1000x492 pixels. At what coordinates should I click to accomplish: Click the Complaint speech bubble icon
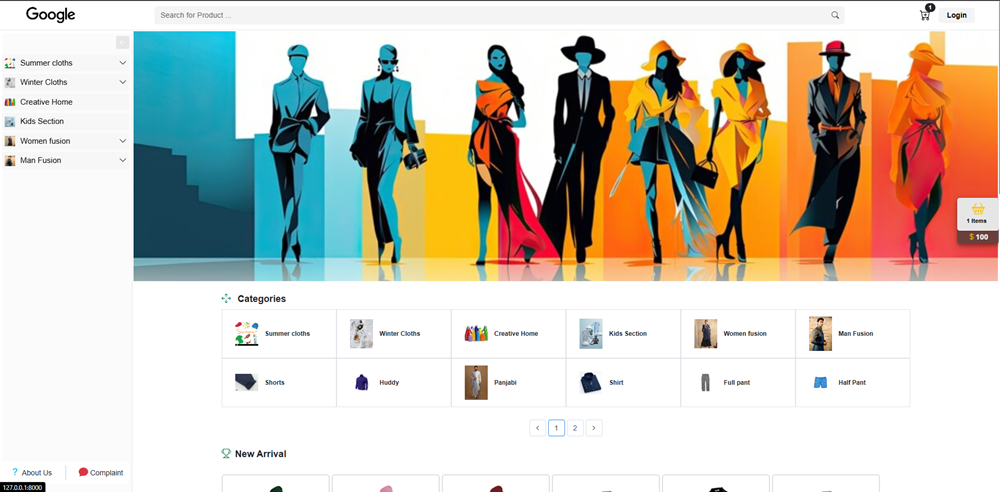[x=83, y=472]
